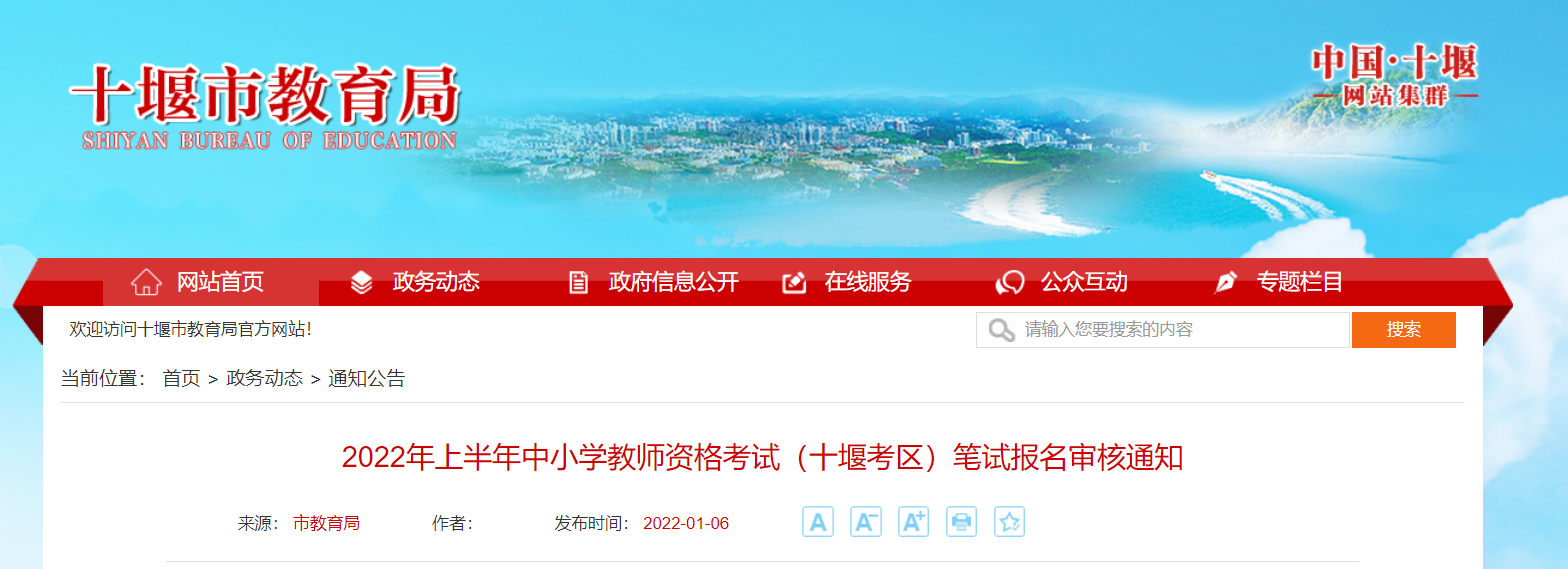Image resolution: width=1568 pixels, height=569 pixels.
Task: Click the chat bubble icon beside 公众互动
Action: [x=1010, y=283]
